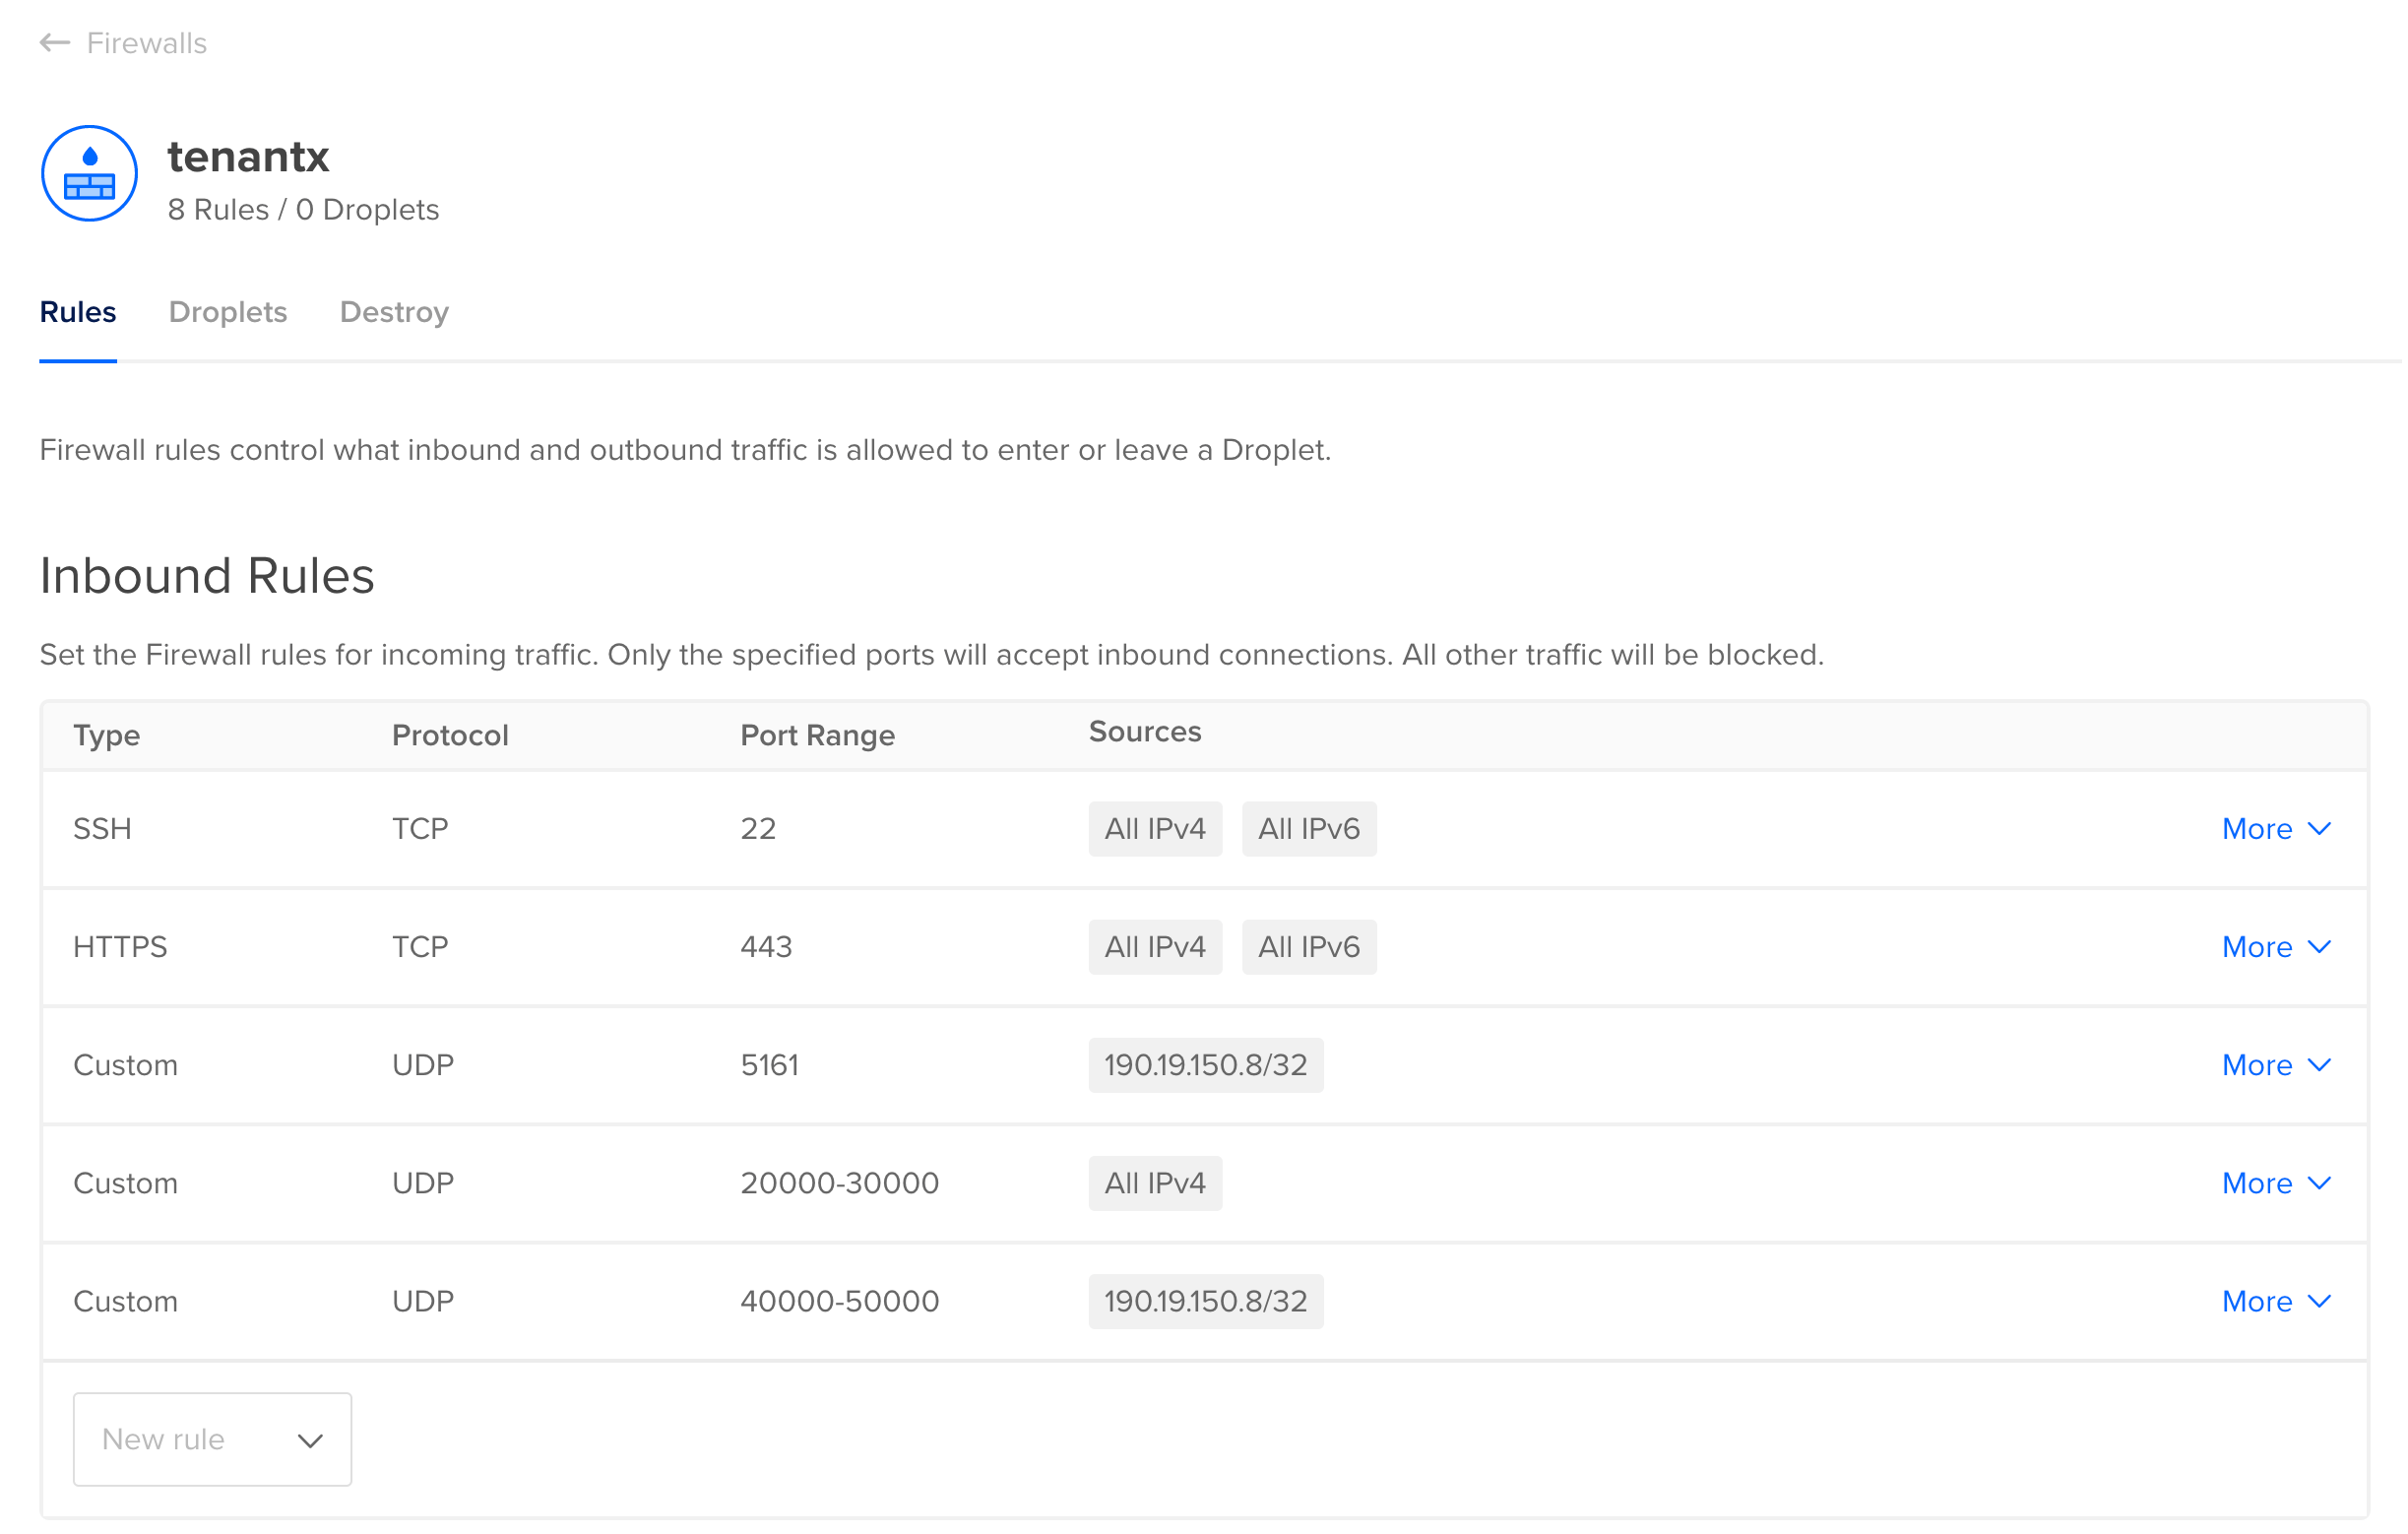
Task: Select the All IPv4 source tag on SSH rule
Action: (x=1155, y=829)
